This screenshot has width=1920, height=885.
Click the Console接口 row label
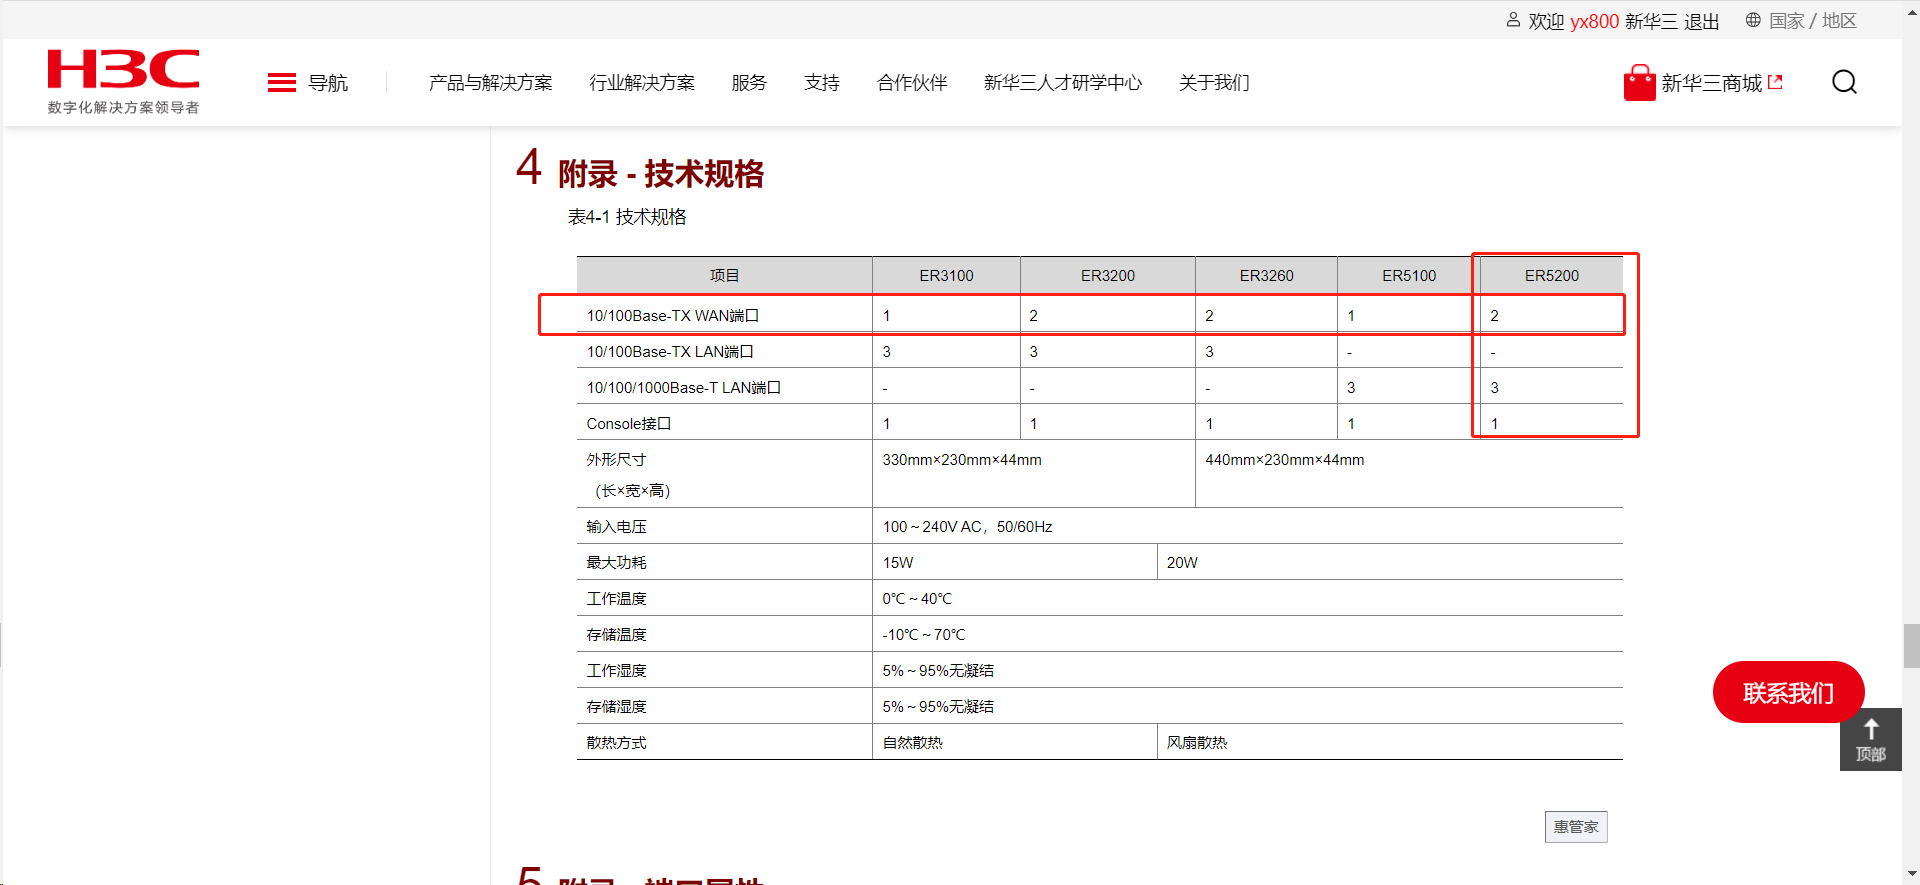pos(629,424)
